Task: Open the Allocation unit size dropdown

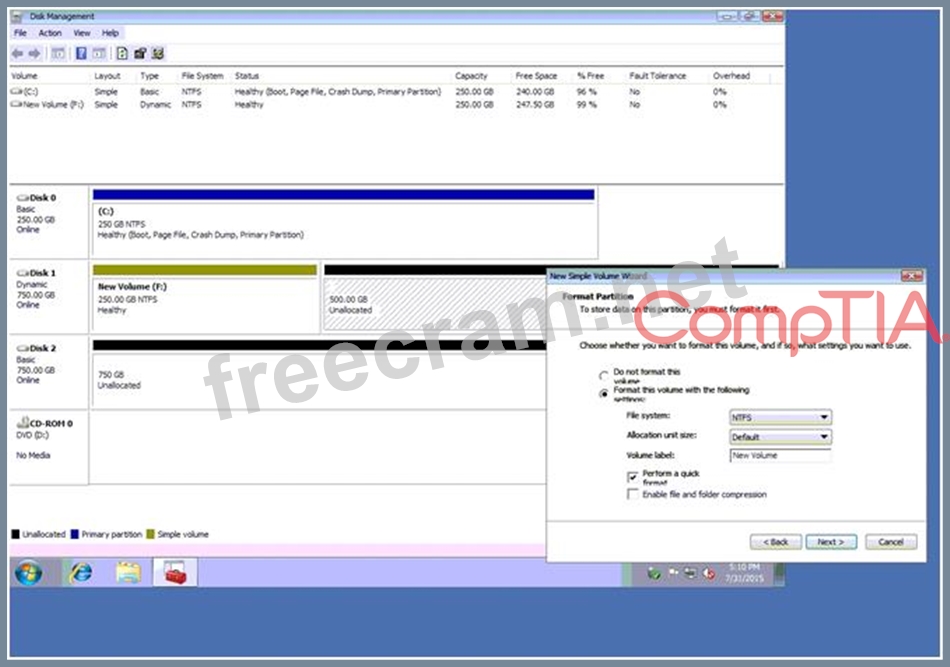Action: (780, 437)
